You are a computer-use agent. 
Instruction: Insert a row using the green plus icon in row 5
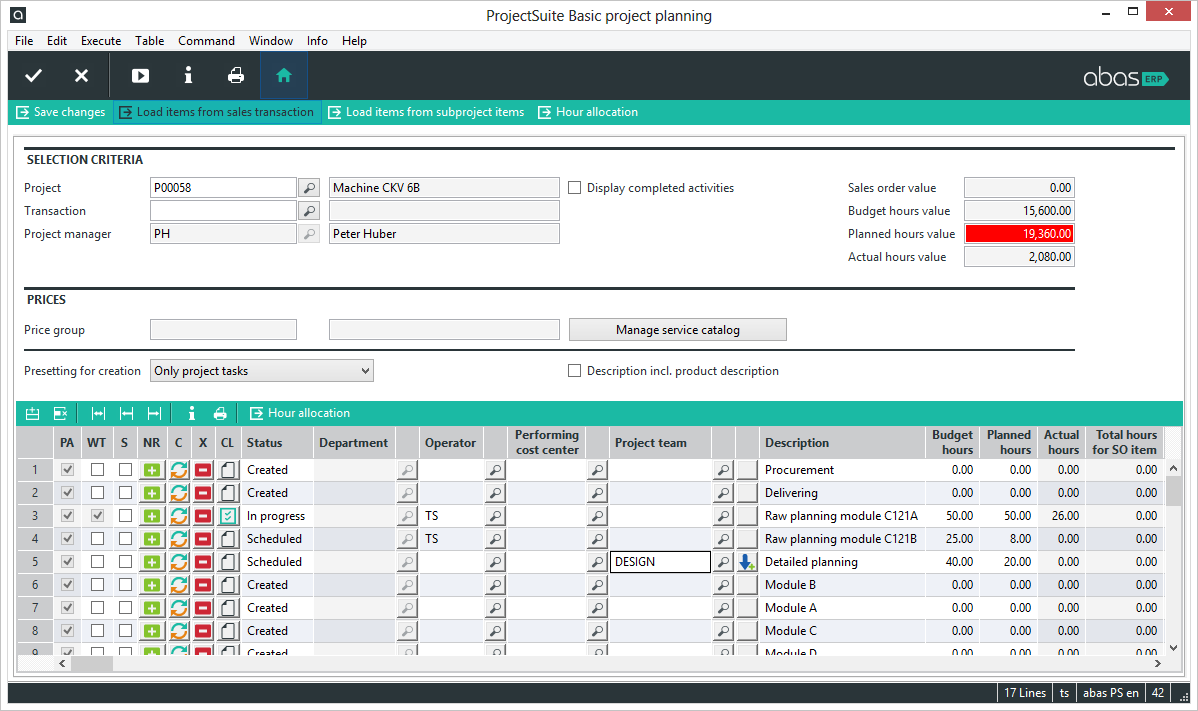(153, 561)
